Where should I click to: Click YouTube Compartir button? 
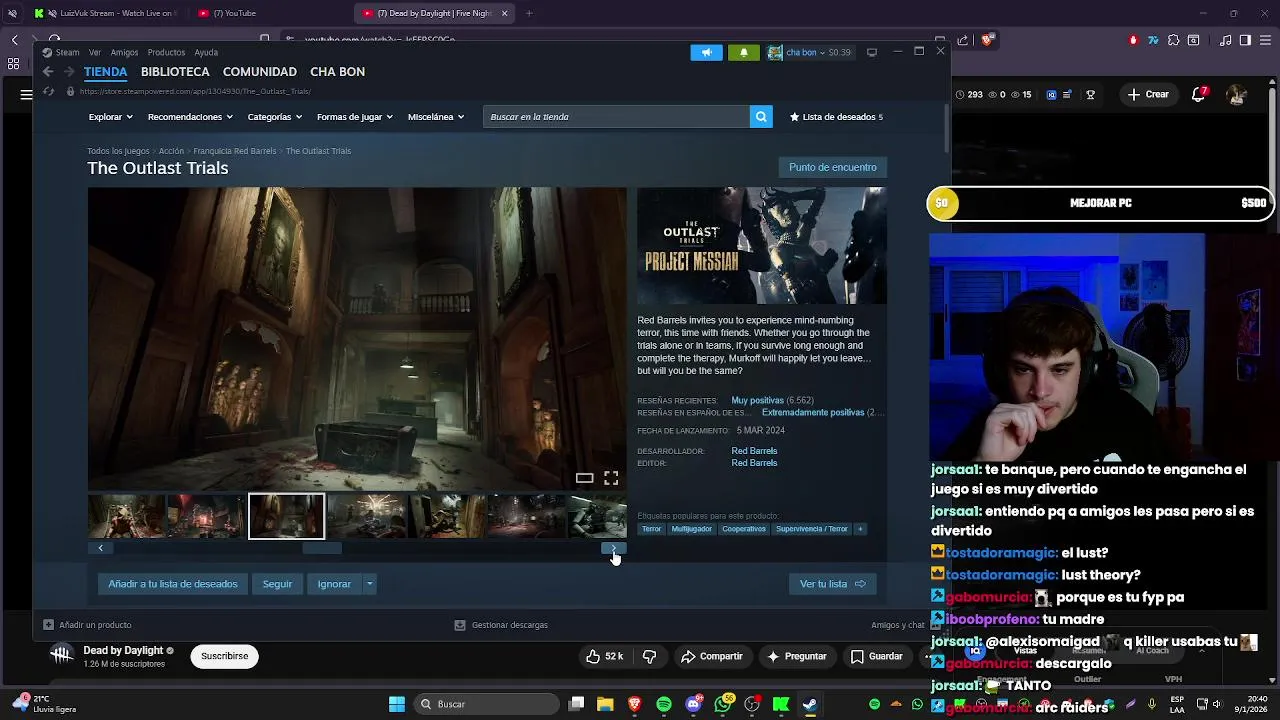(711, 656)
